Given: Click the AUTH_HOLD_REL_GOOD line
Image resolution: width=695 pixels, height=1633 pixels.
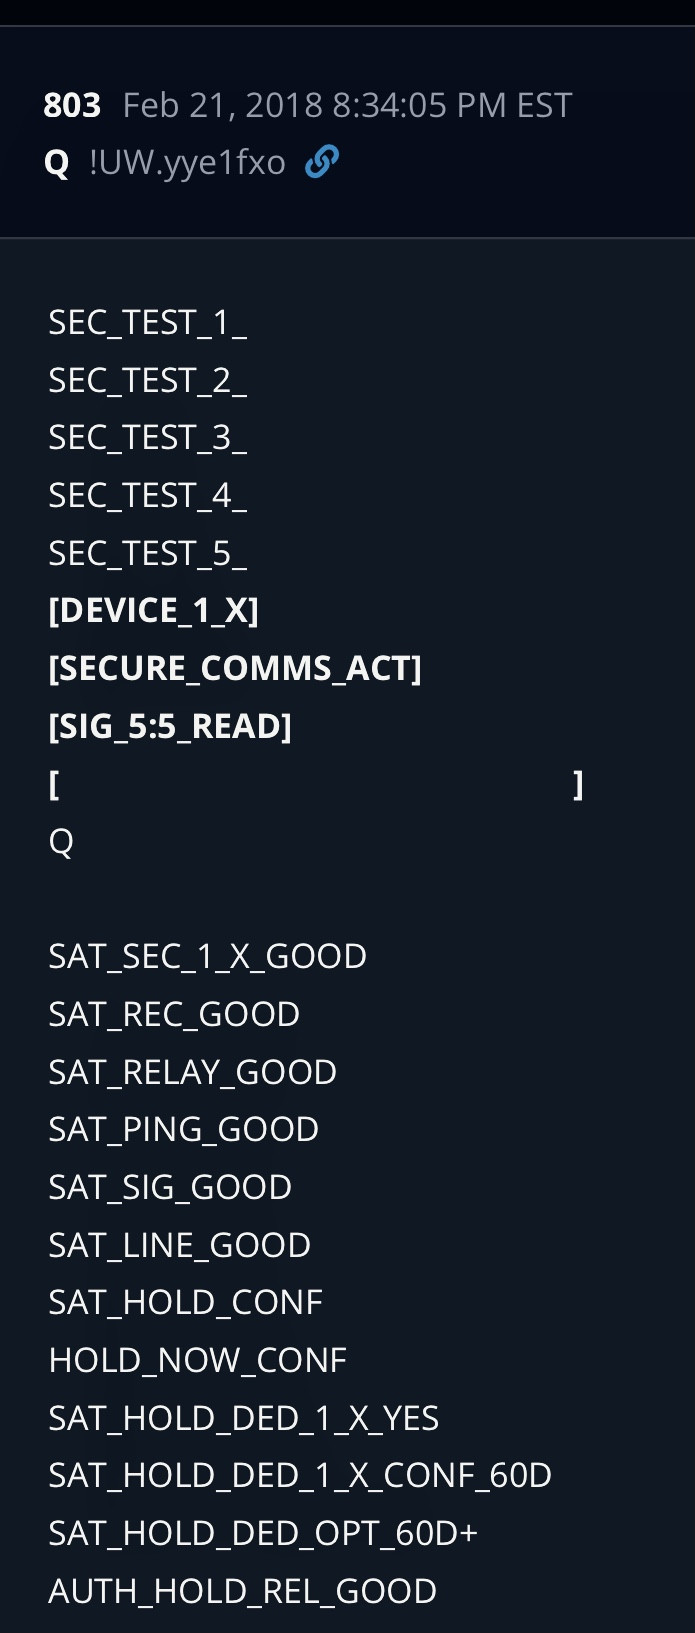Looking at the screenshot, I should click(x=242, y=1591).
